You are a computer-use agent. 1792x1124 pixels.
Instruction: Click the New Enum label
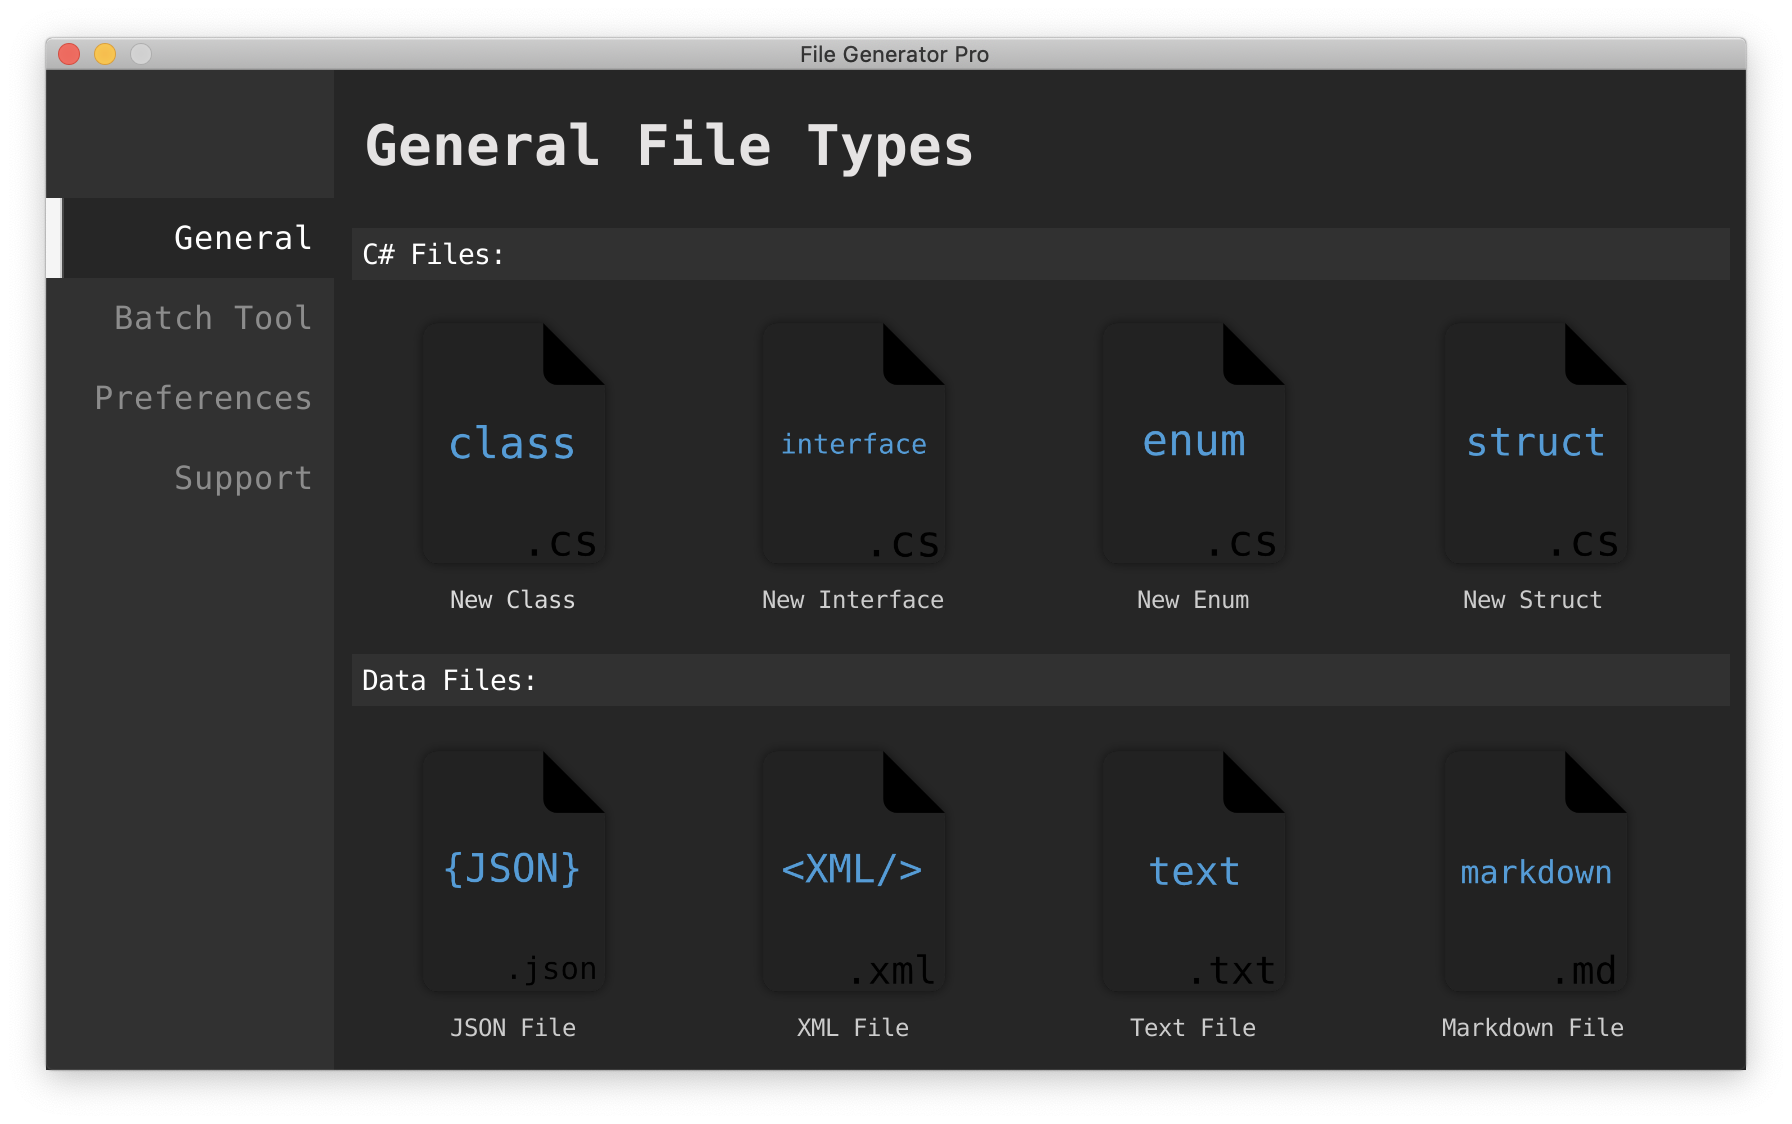click(x=1193, y=600)
